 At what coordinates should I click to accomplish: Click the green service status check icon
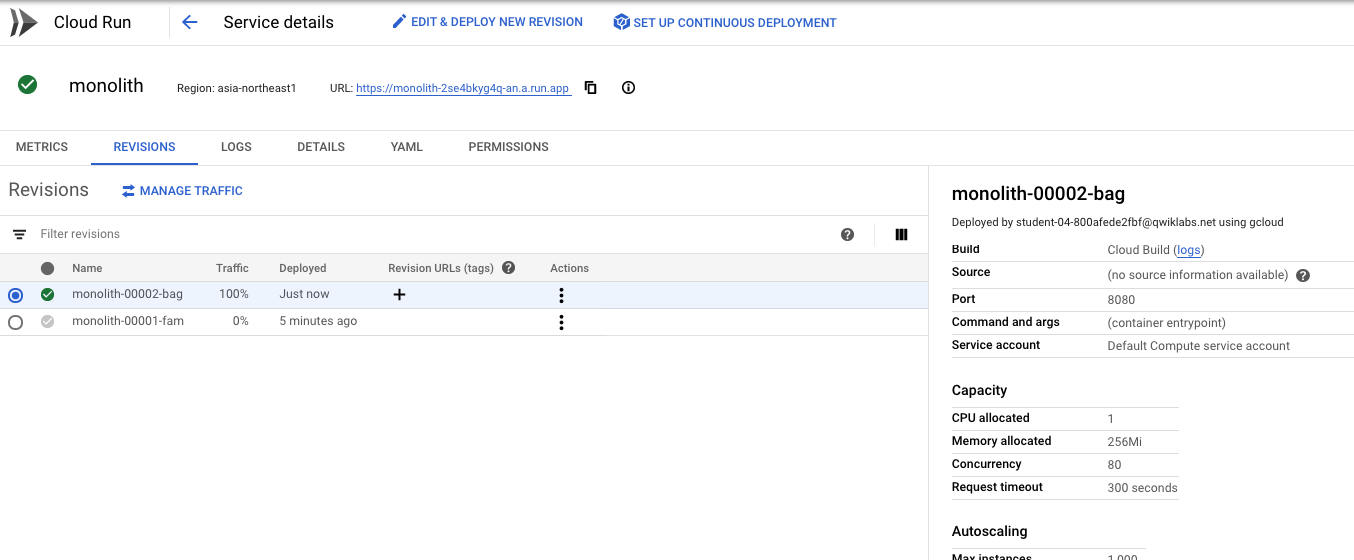(x=28, y=85)
